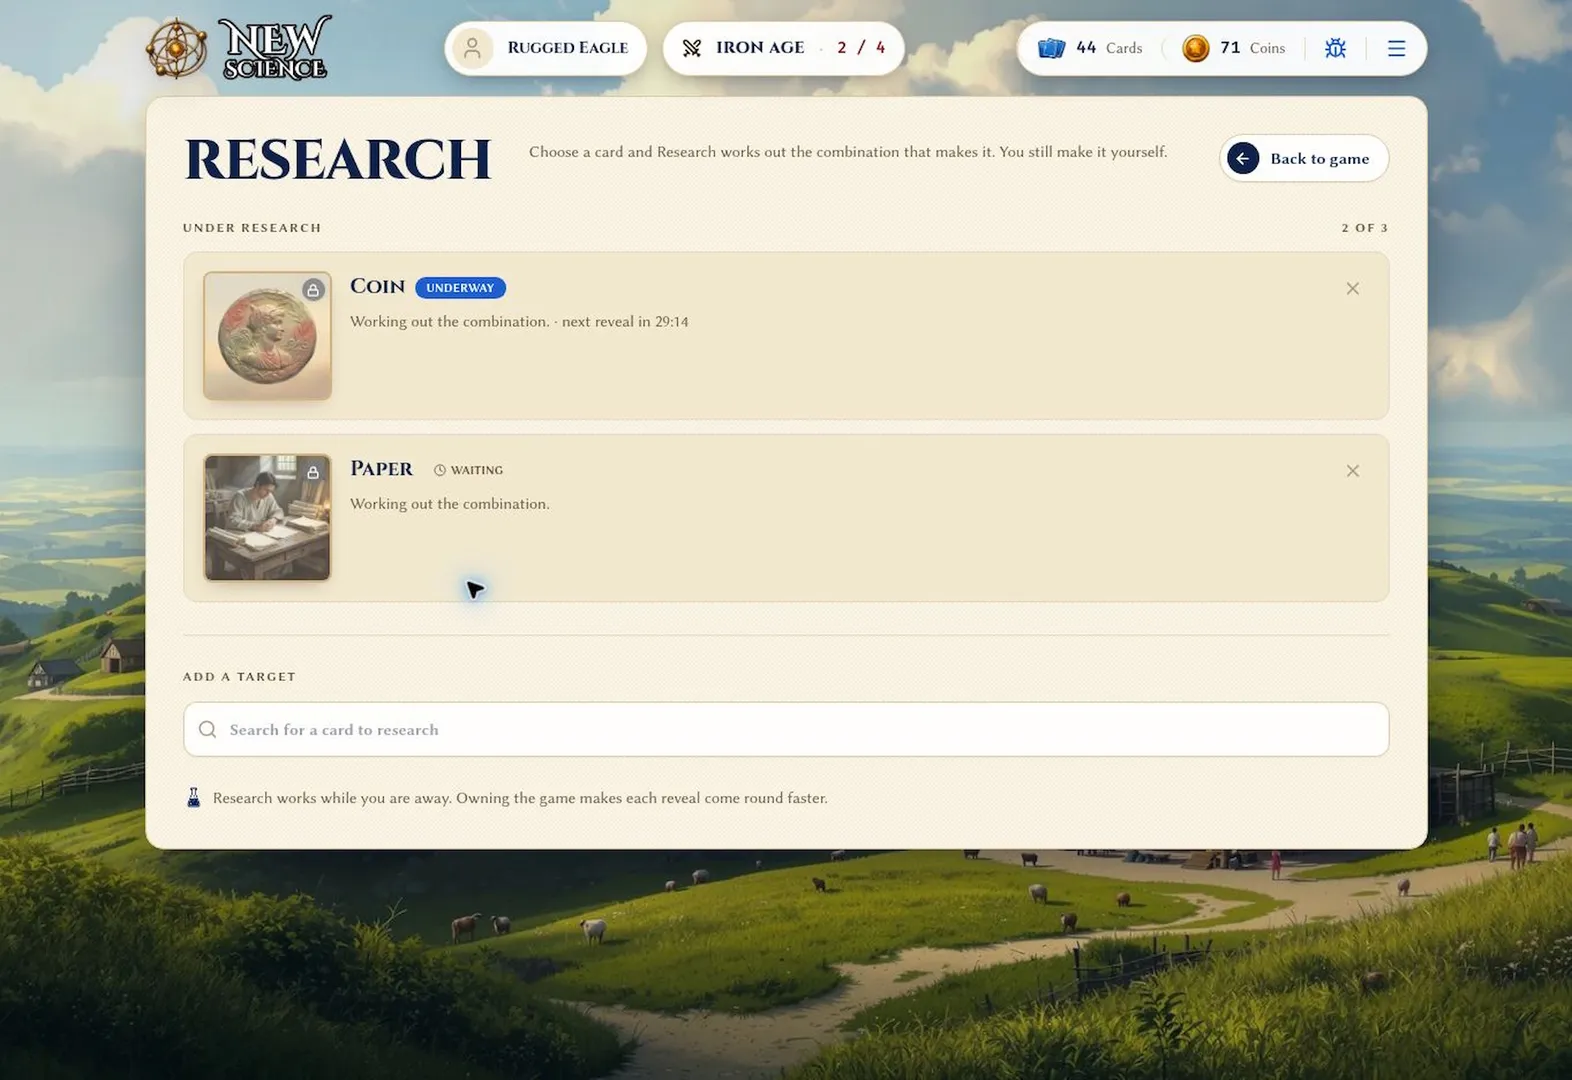Screen dimensions: 1572x1080
Task: Focus the card research search field
Action: coord(786,729)
